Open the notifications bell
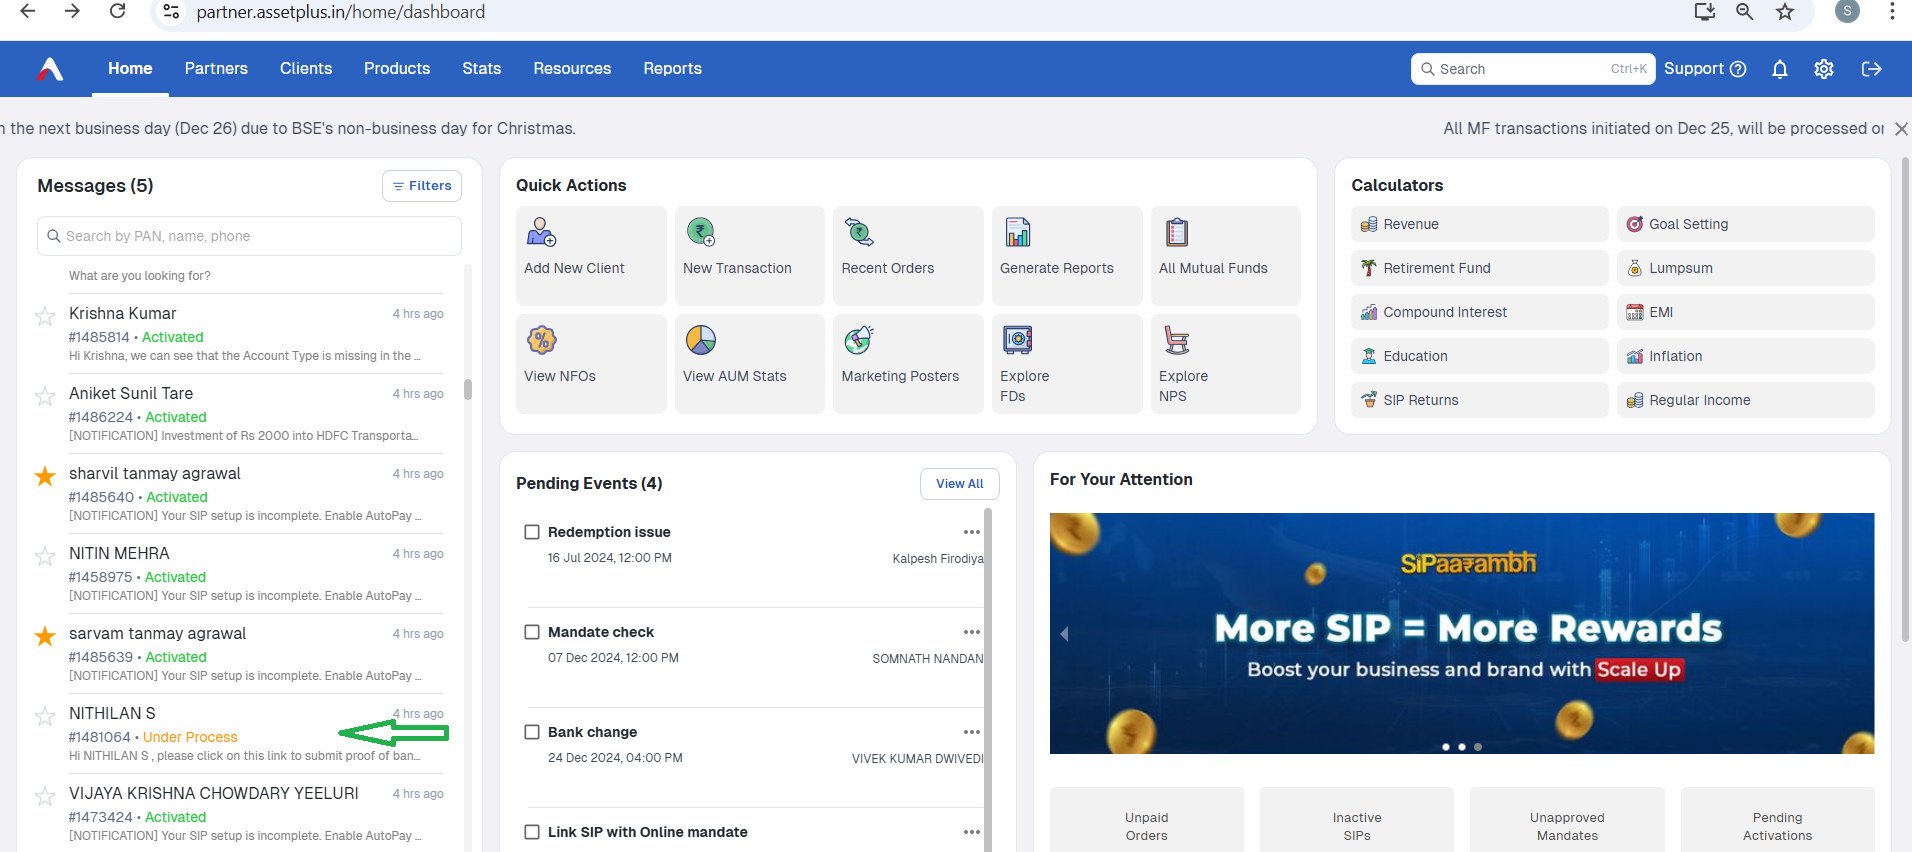Viewport: 1912px width, 852px height. (x=1779, y=69)
